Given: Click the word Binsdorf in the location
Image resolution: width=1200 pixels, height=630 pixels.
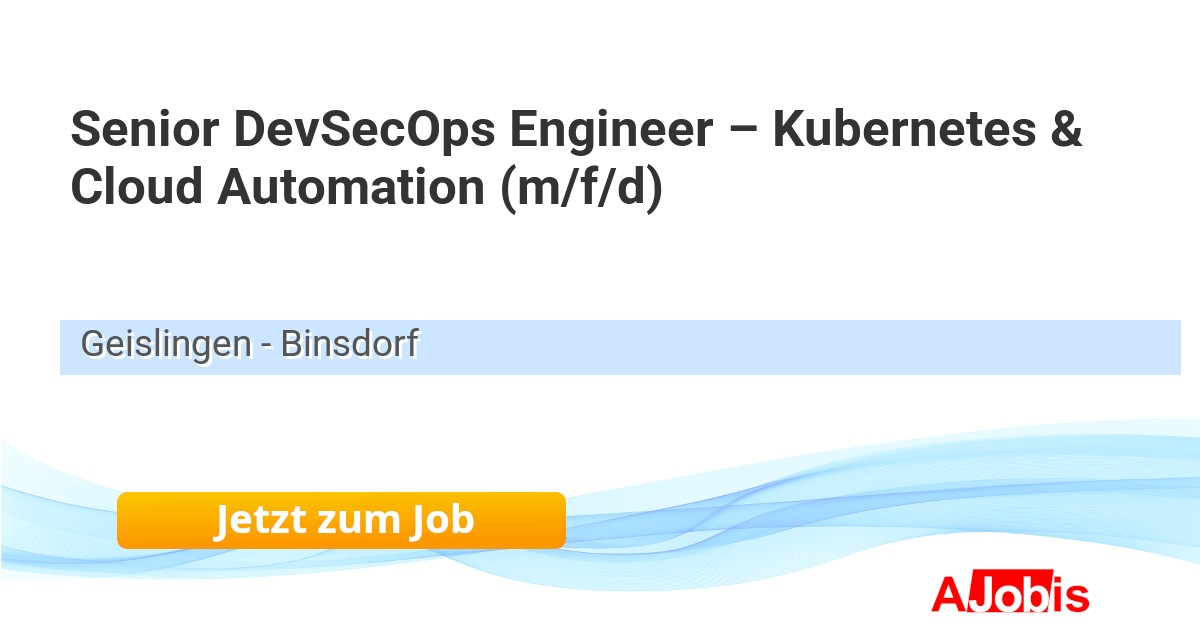Looking at the screenshot, I should [x=349, y=345].
